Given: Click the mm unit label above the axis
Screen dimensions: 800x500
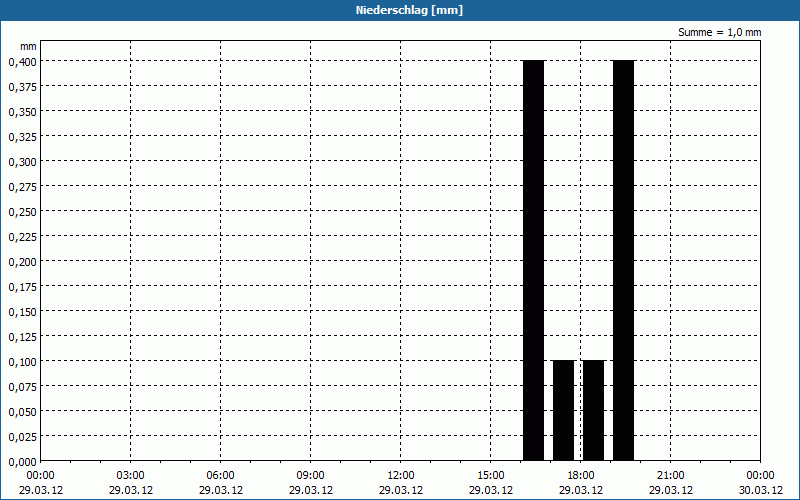Looking at the screenshot, I should click(29, 46).
